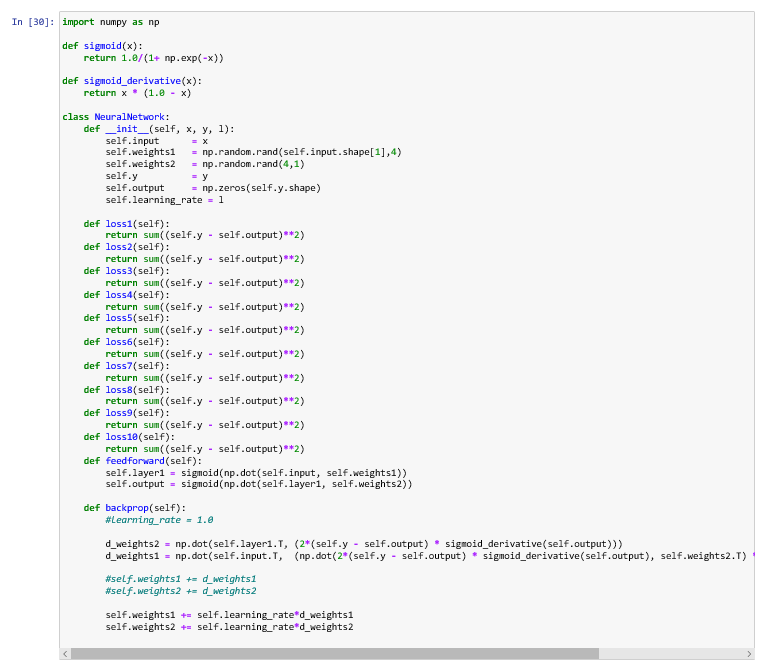Click the 'def loss5(self):' line
This screenshot has width=767, height=667.
(127, 318)
